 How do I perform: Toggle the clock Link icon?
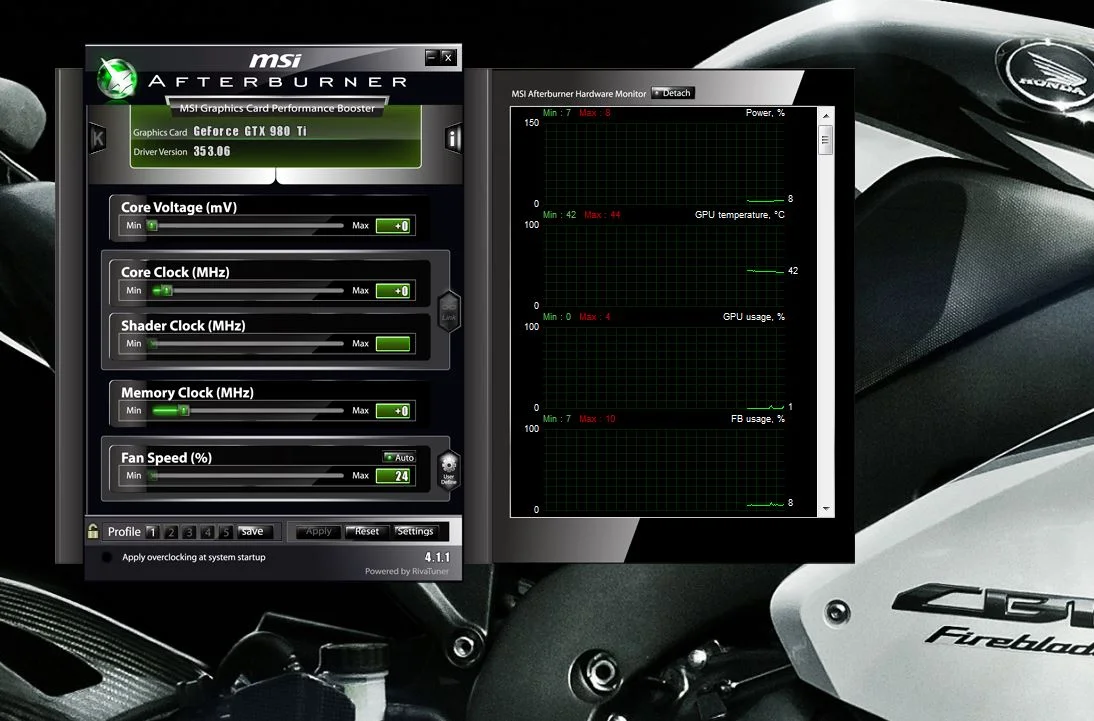point(449,311)
